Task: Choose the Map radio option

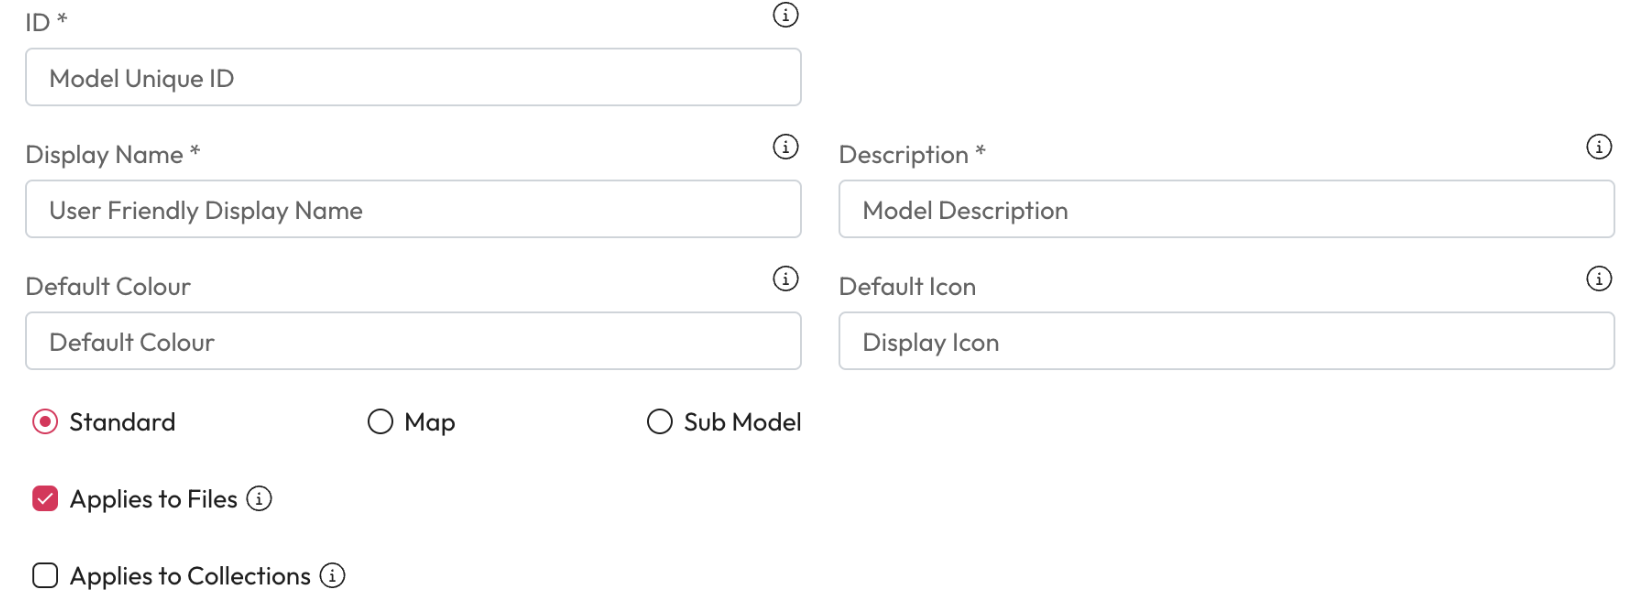Action: click(380, 422)
